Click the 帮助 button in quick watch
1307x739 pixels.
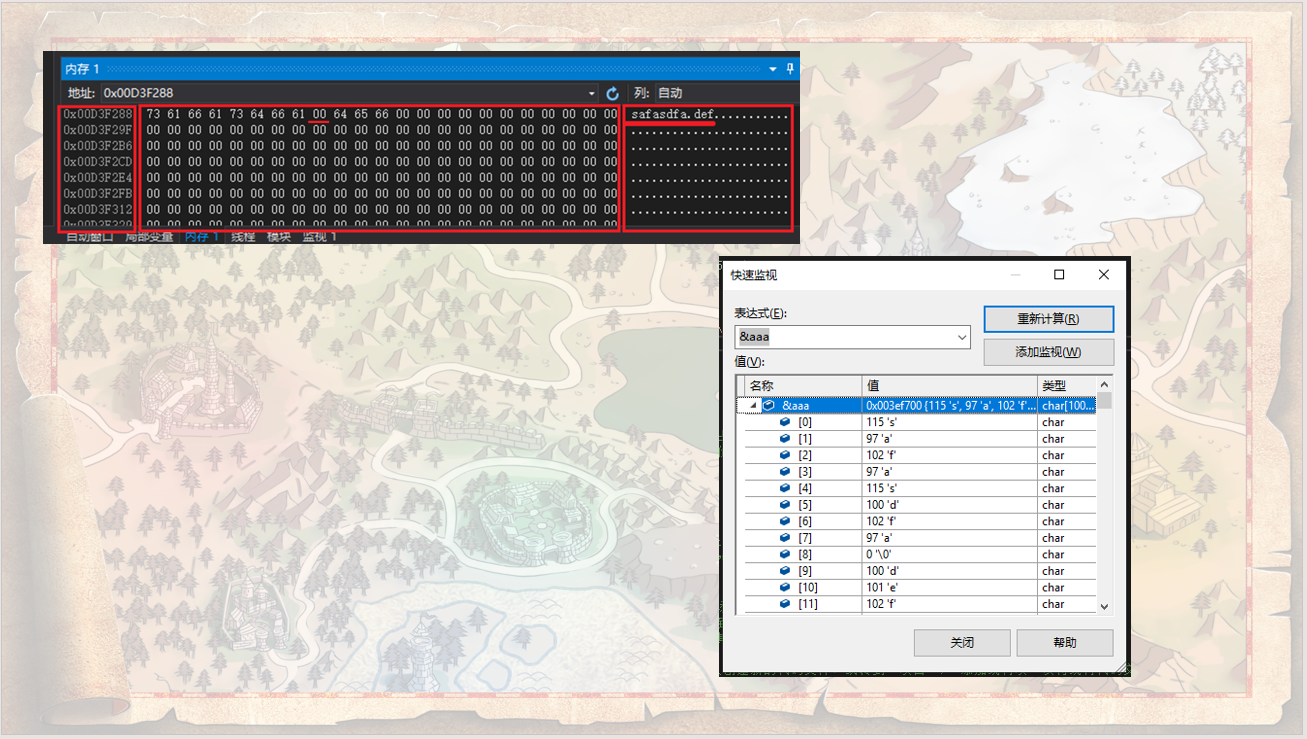[1065, 643]
